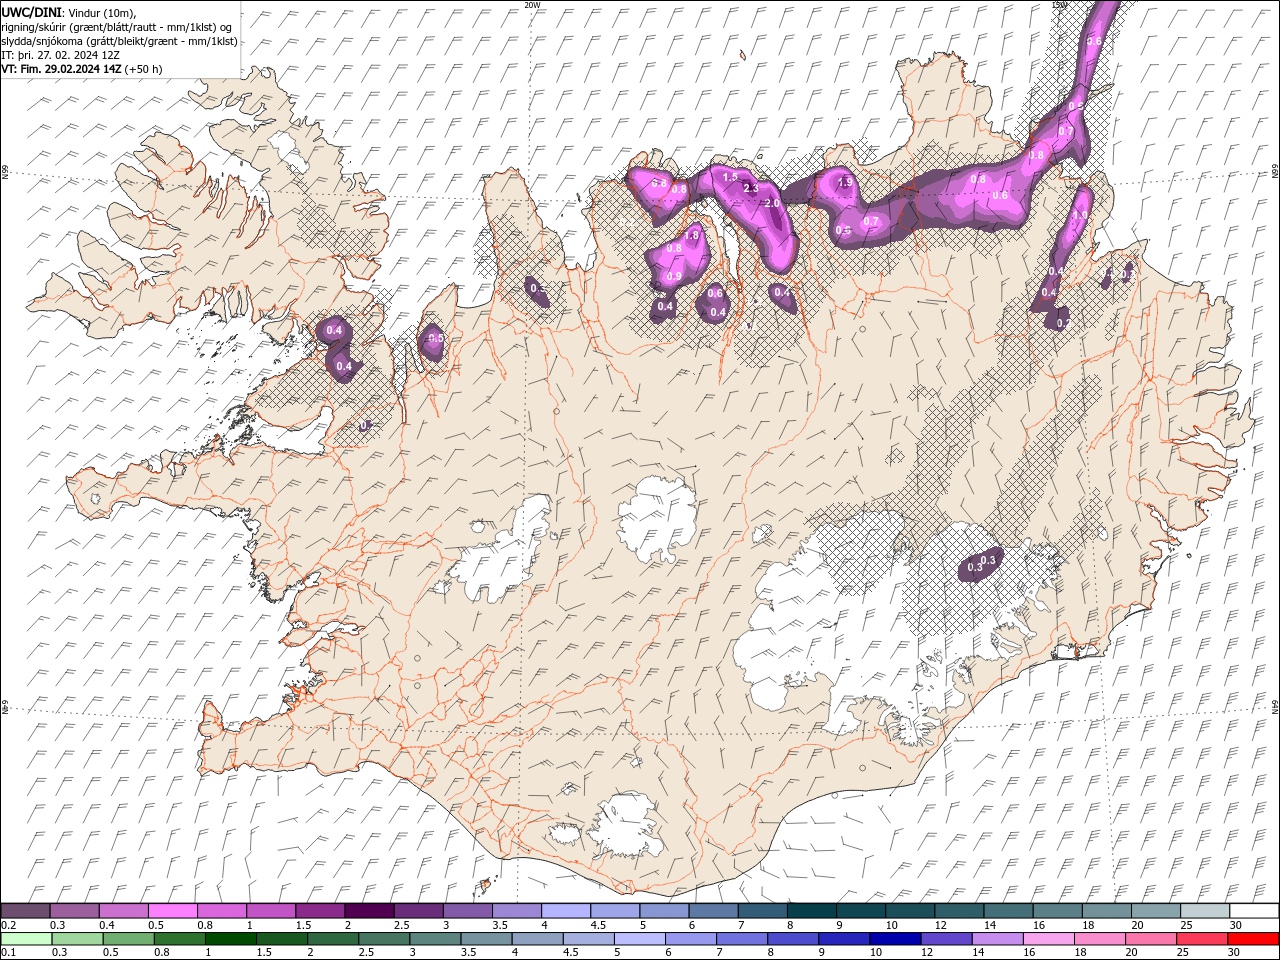This screenshot has height=960, width=1280.
Task: Click the 'VT: Fim. 29.02.2024 14Z (+50 h)' line
Action: pos(82,69)
